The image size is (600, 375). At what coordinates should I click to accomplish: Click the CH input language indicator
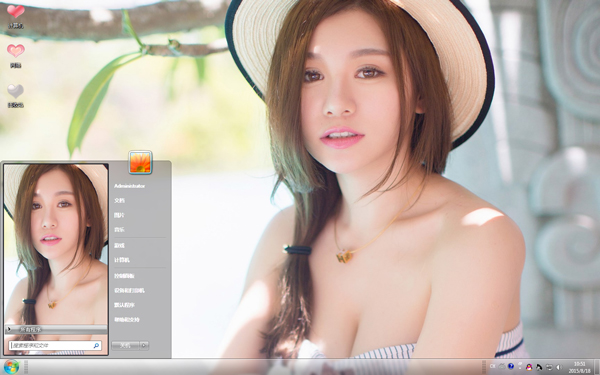[x=492, y=367]
